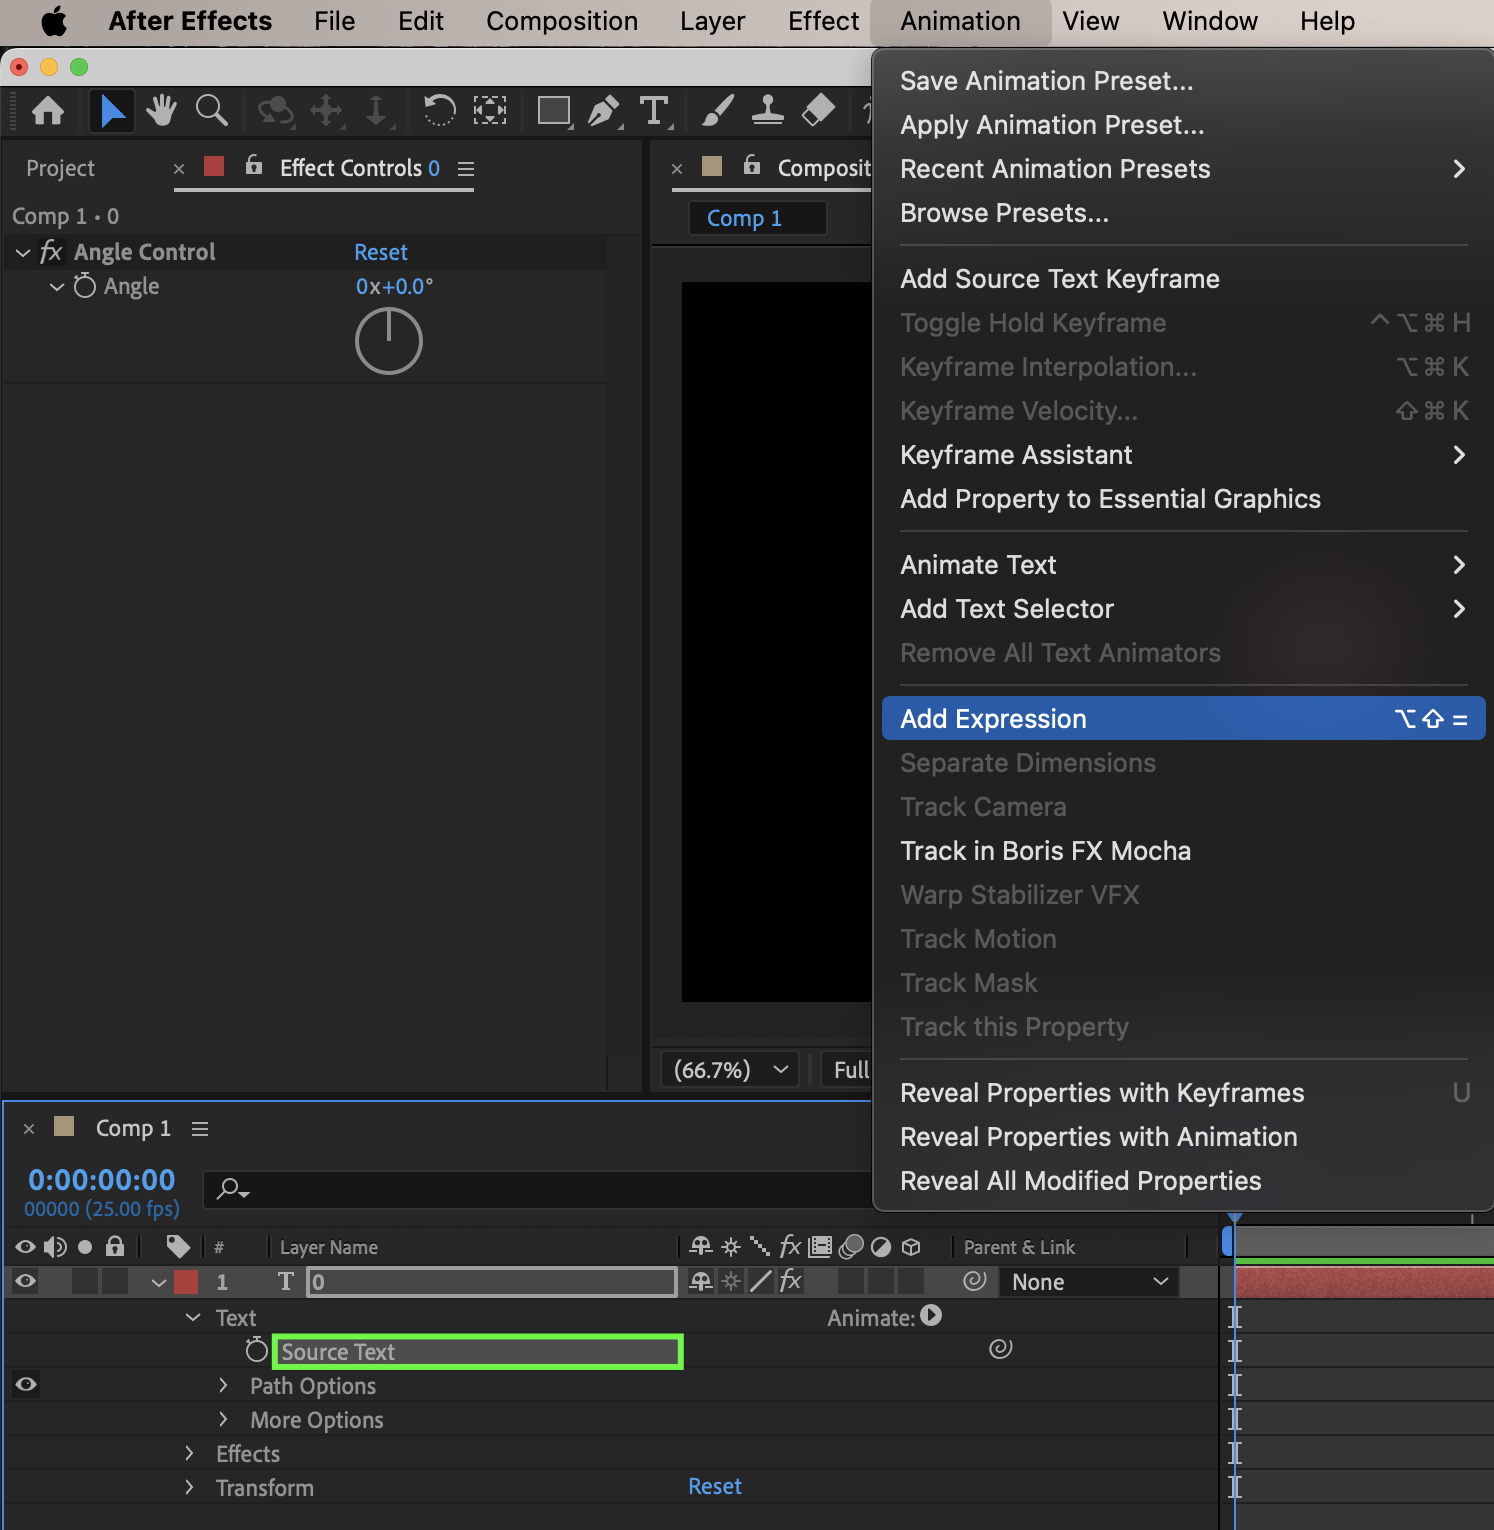Toggle layer 1 fx effects switch
The width and height of the screenshot is (1494, 1530).
coord(791,1281)
